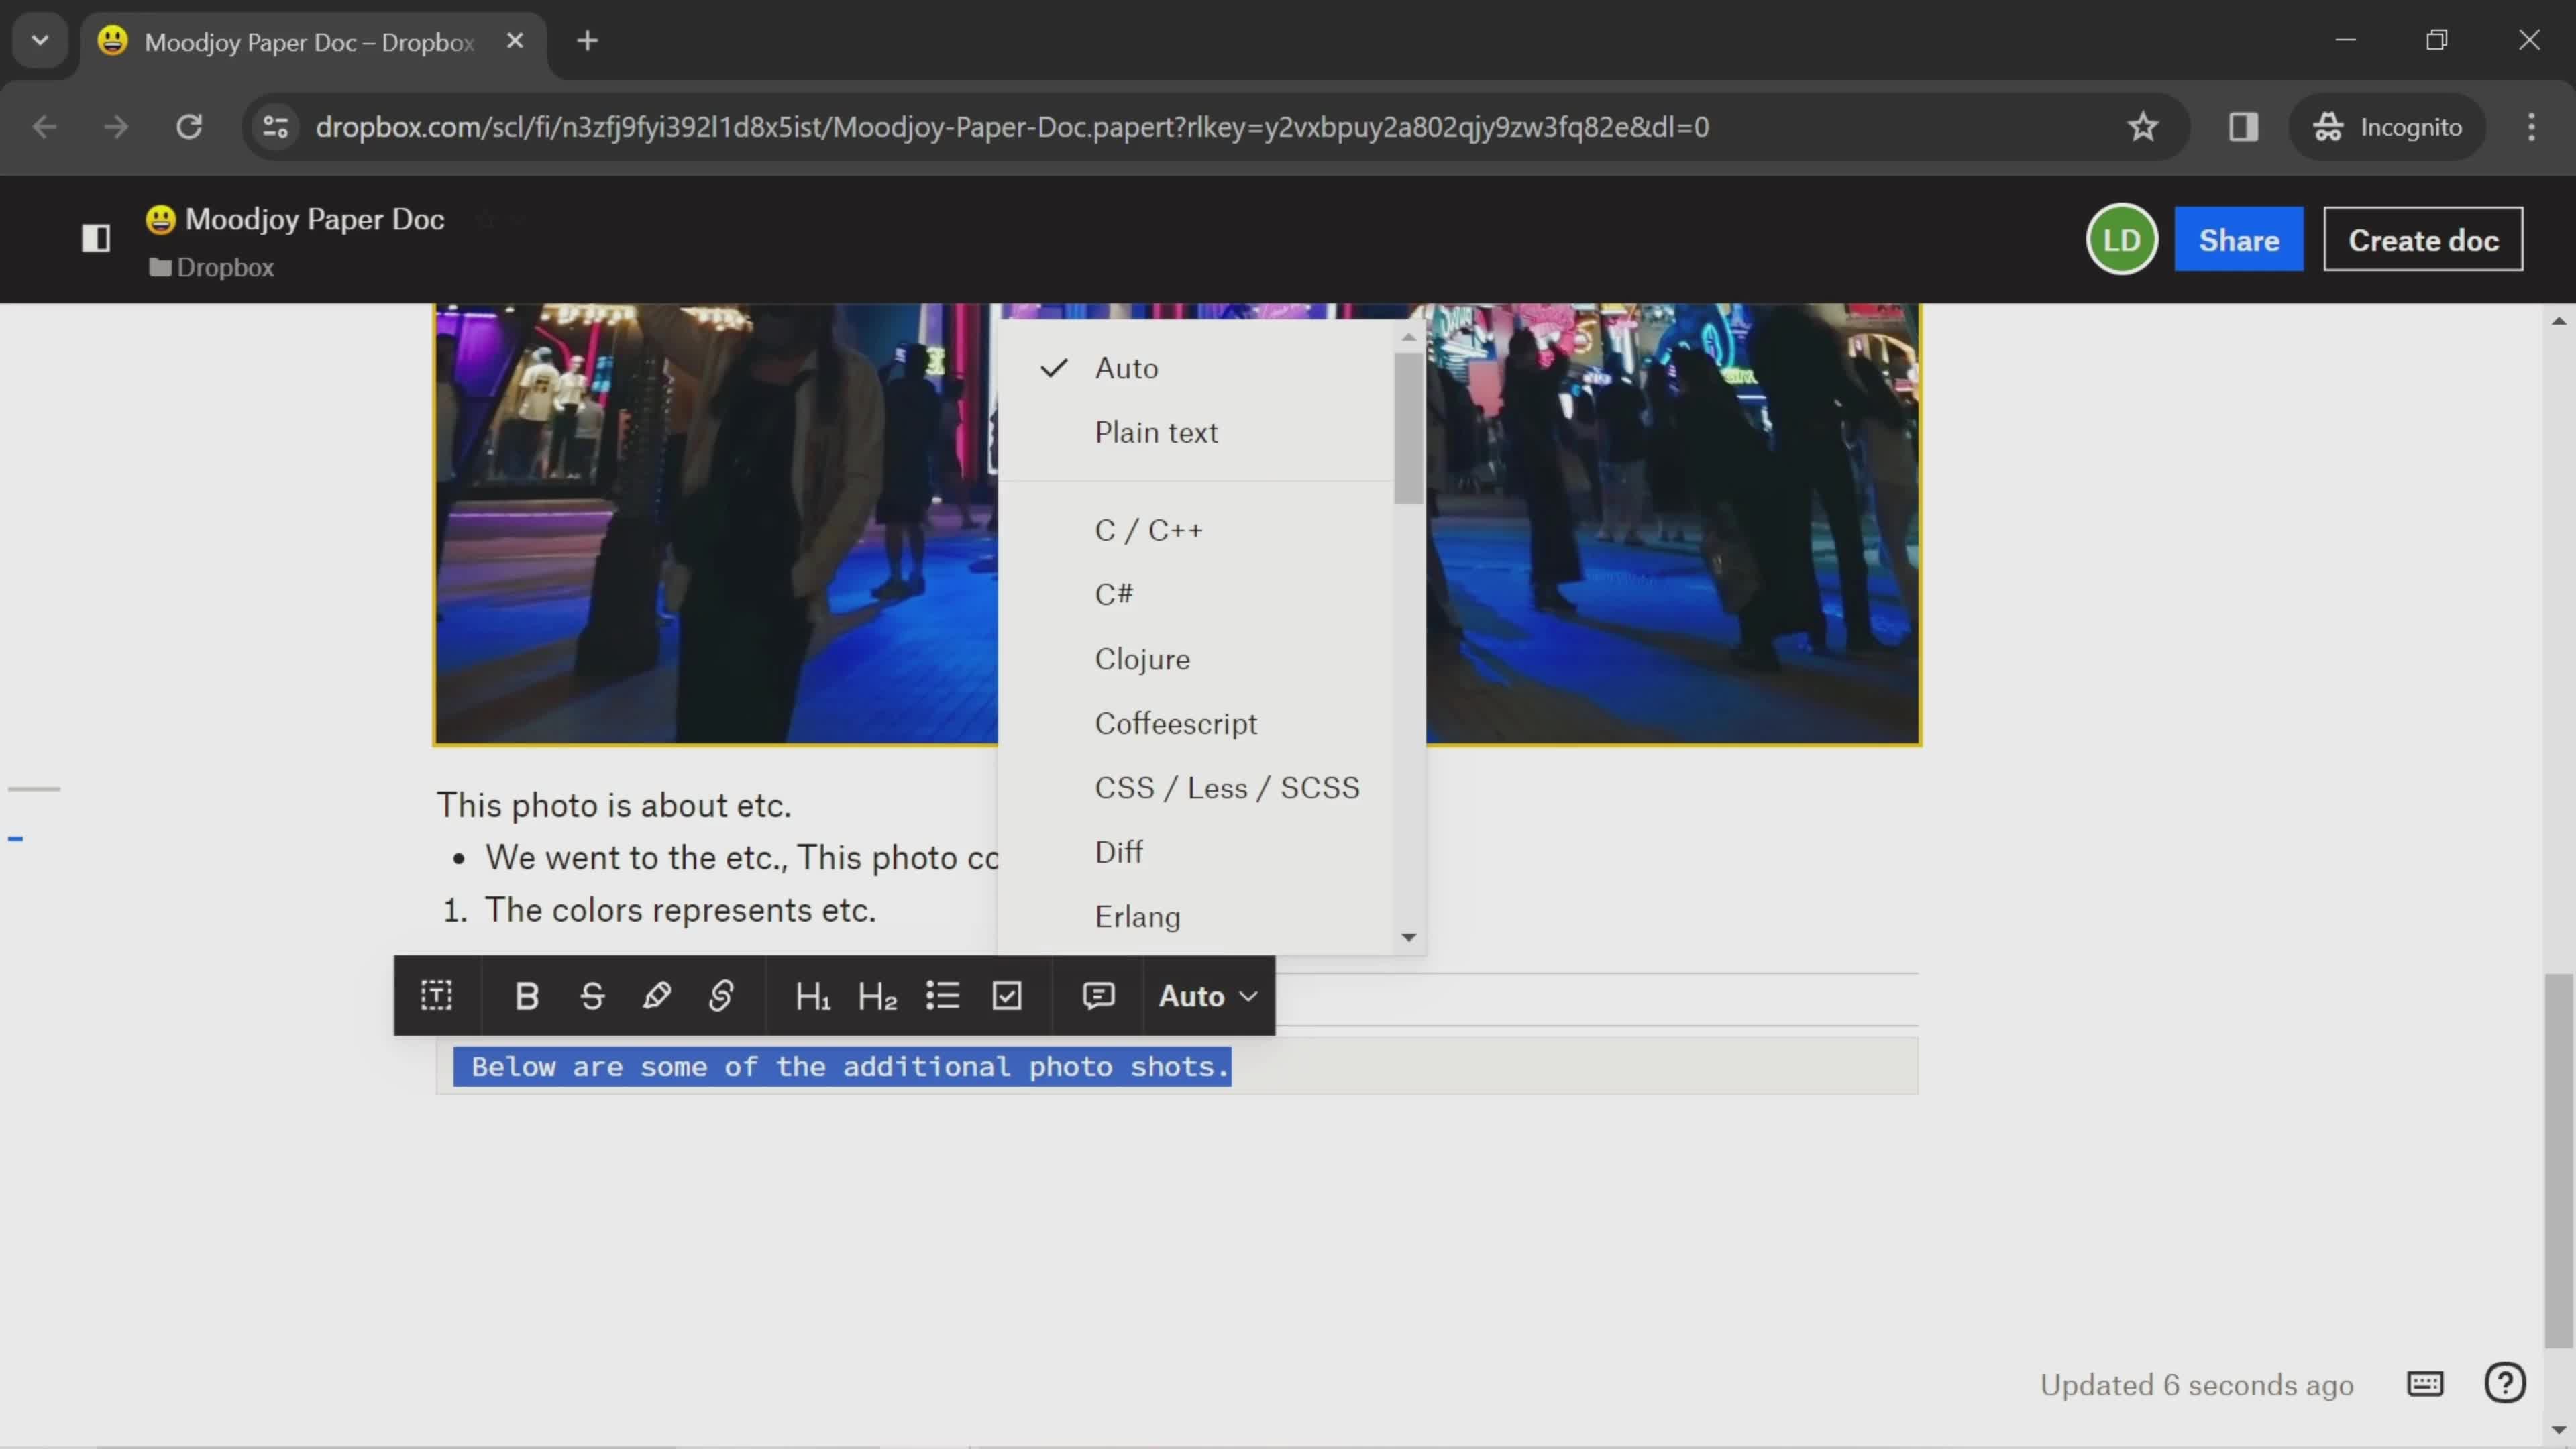Click the Create doc button

(2422, 240)
